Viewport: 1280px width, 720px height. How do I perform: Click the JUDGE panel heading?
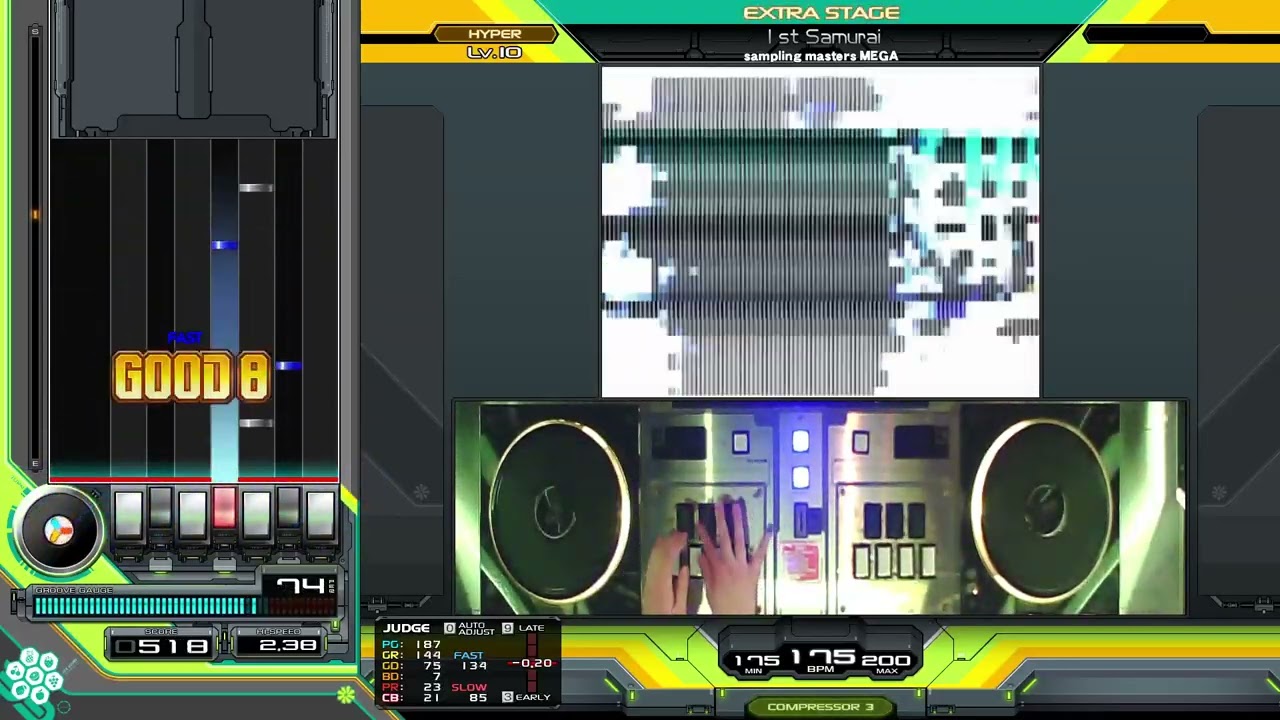(x=407, y=628)
